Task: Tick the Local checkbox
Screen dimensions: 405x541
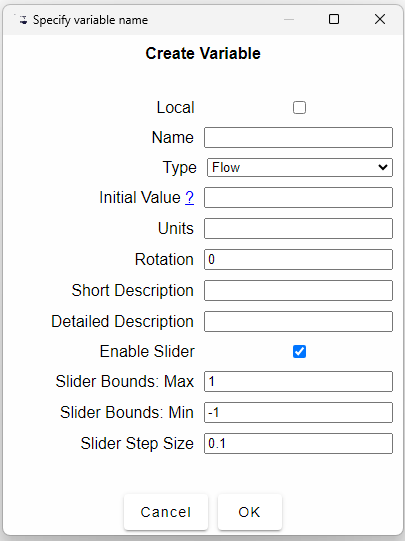Action: (299, 108)
